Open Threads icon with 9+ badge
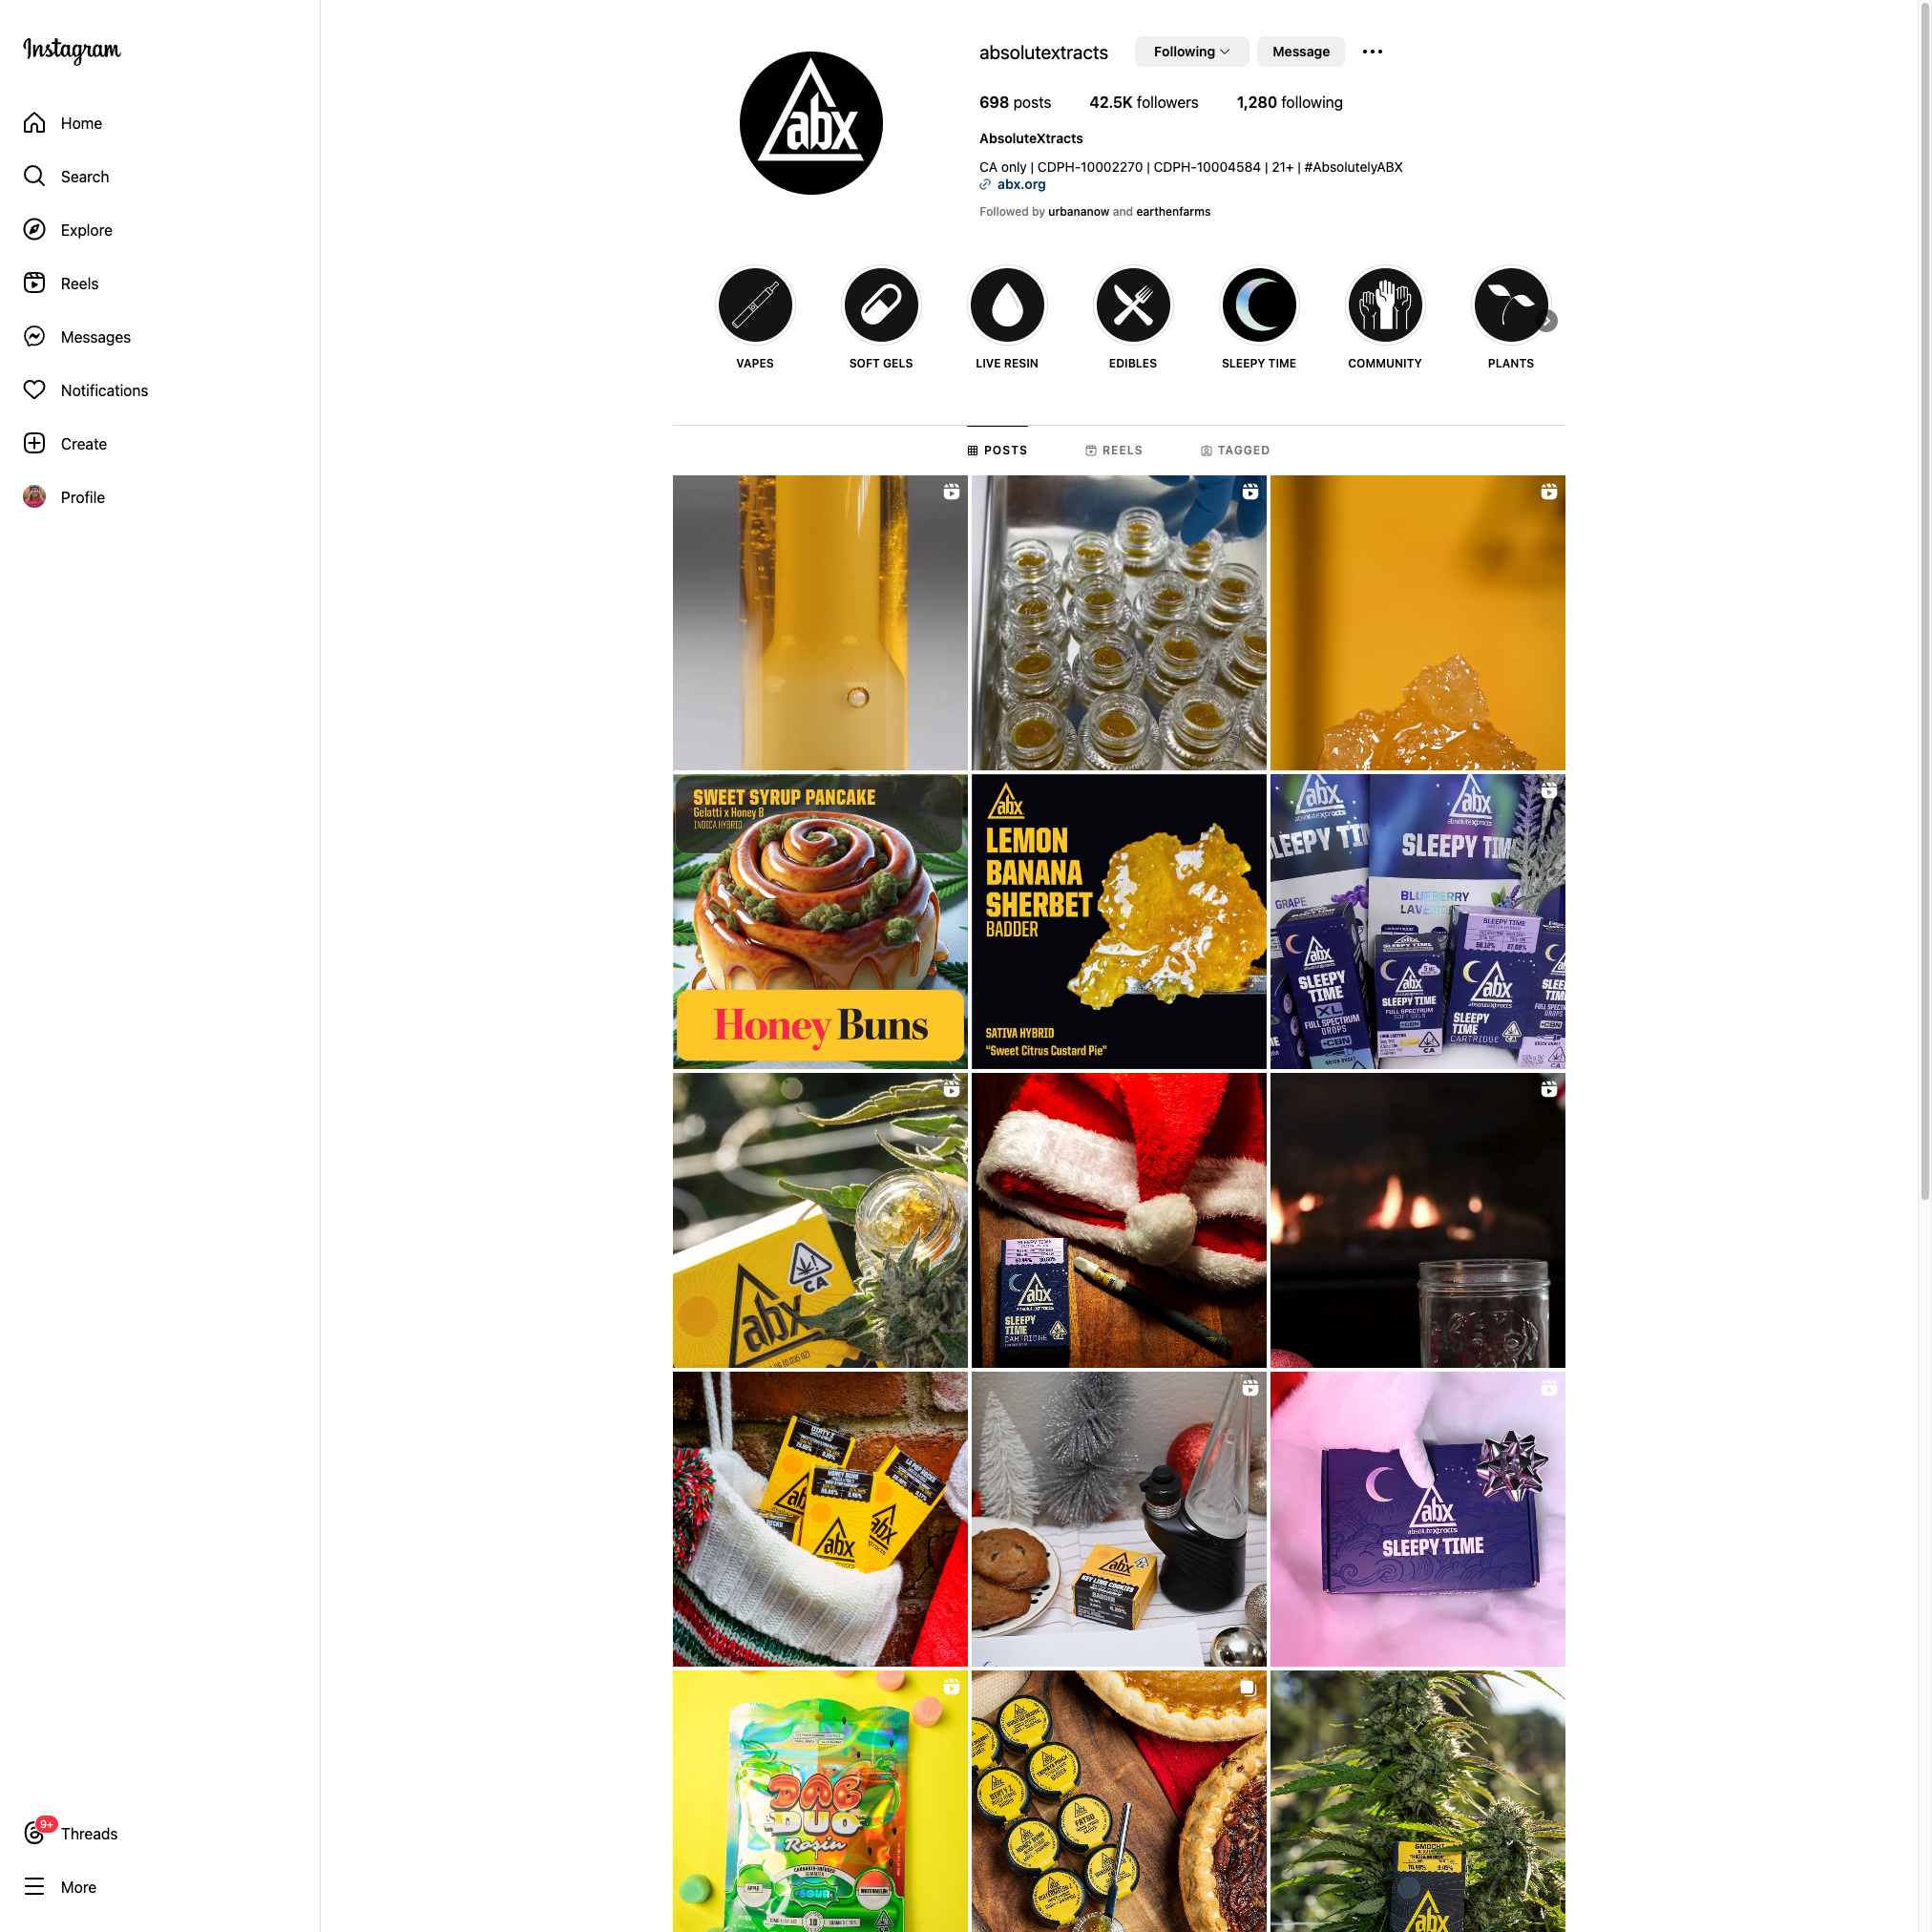Screen dimensions: 1932x1932 click(35, 1832)
